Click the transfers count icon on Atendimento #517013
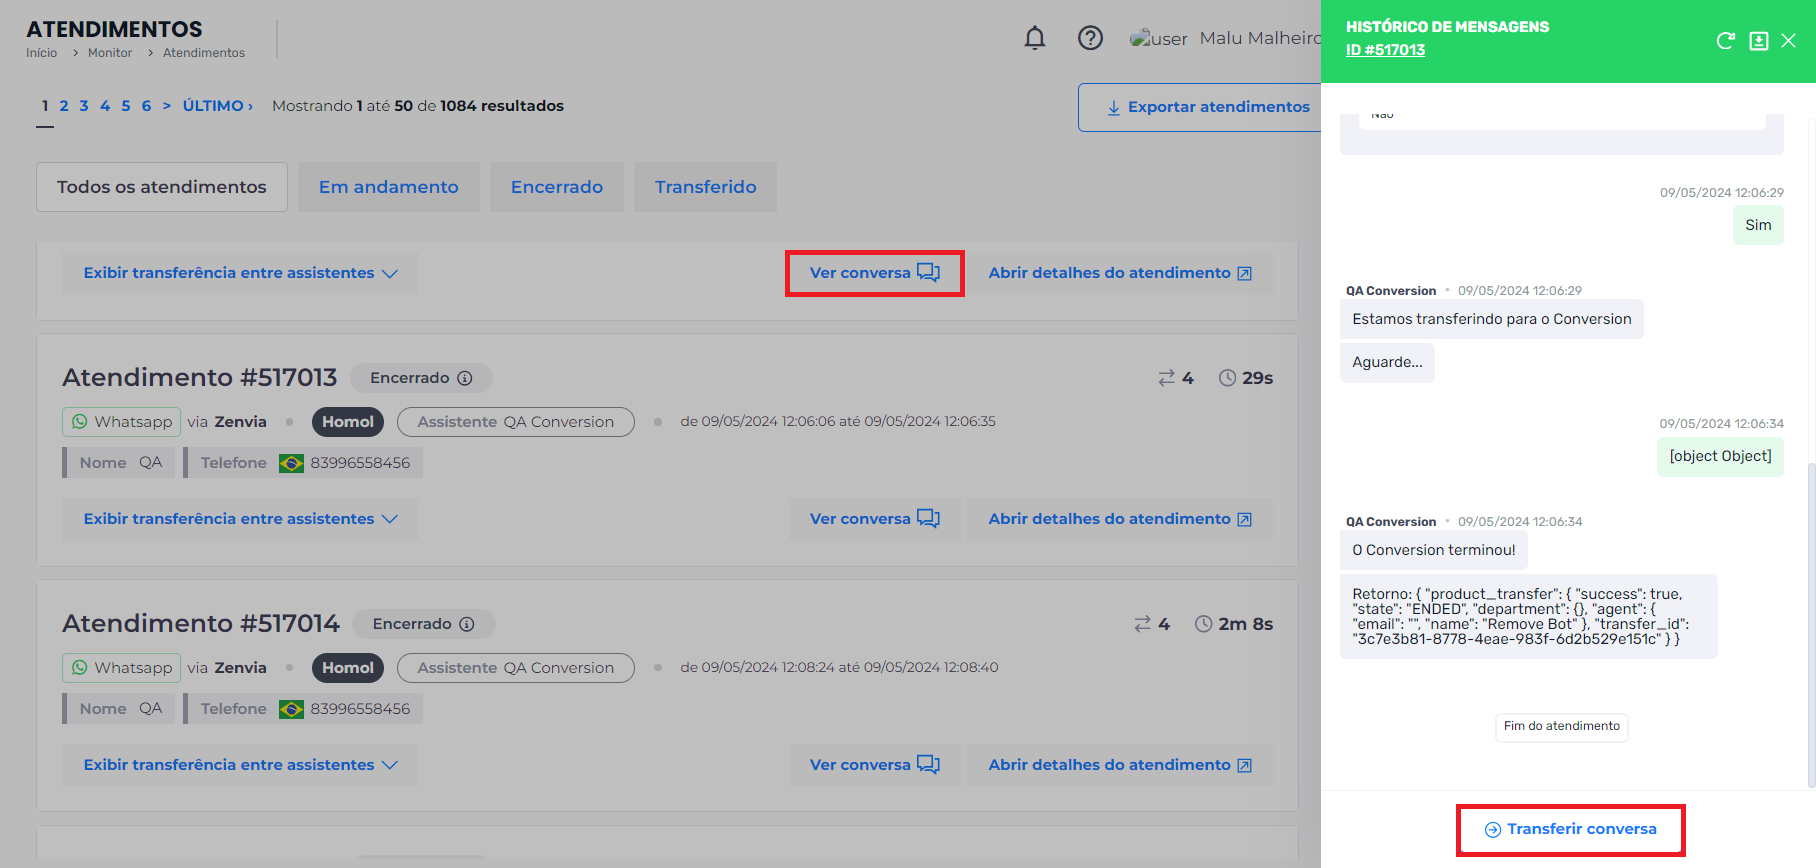The height and width of the screenshot is (868, 1816). point(1166,378)
